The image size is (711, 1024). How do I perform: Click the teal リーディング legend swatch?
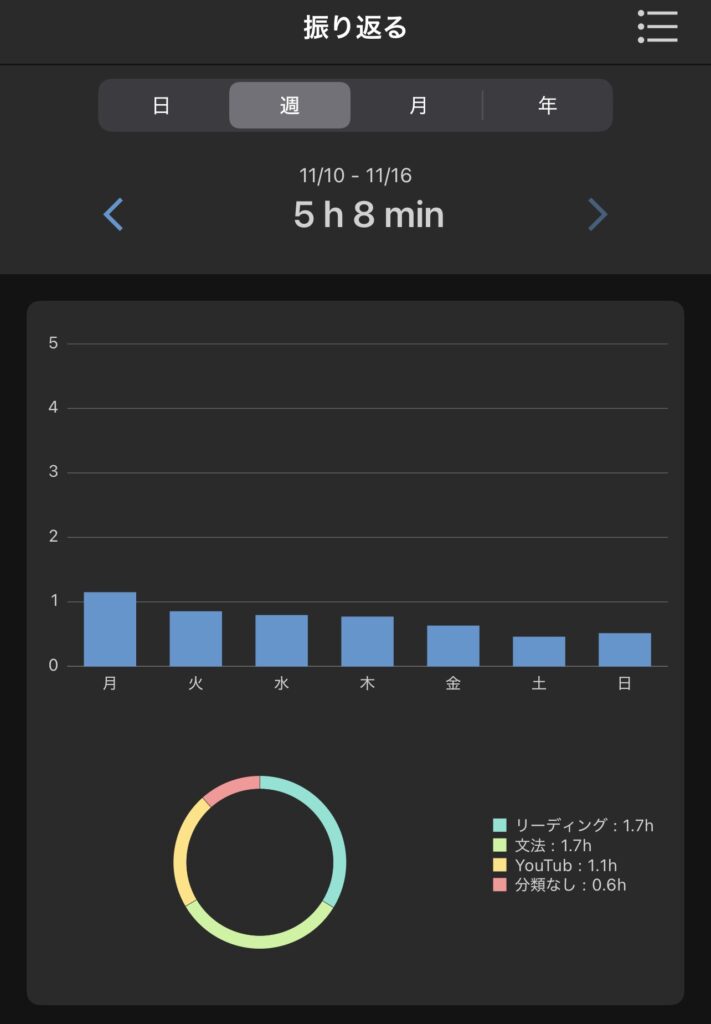pos(500,825)
